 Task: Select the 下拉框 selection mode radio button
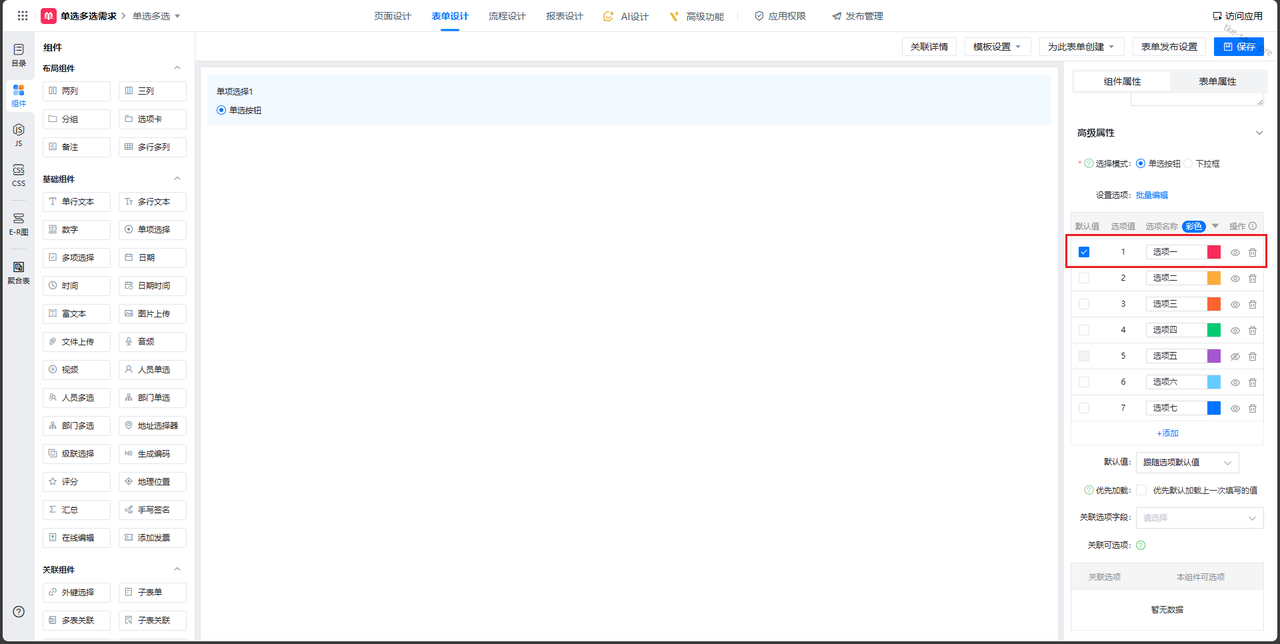click(1189, 163)
